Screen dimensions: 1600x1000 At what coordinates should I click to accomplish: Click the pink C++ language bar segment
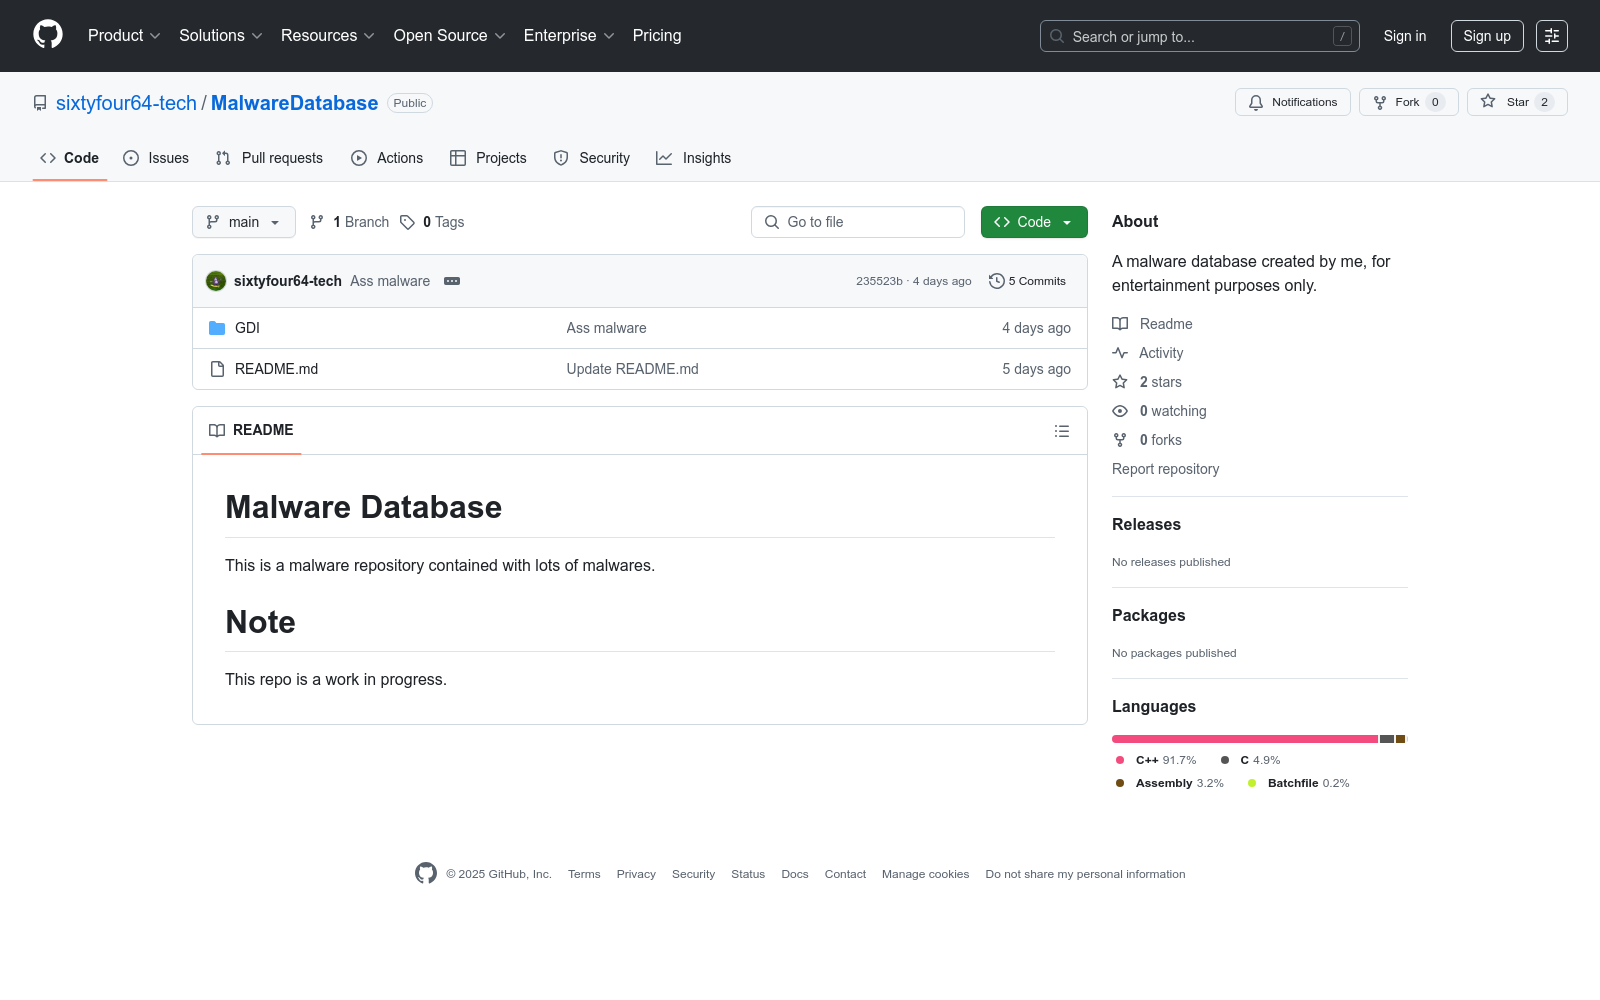1245,739
